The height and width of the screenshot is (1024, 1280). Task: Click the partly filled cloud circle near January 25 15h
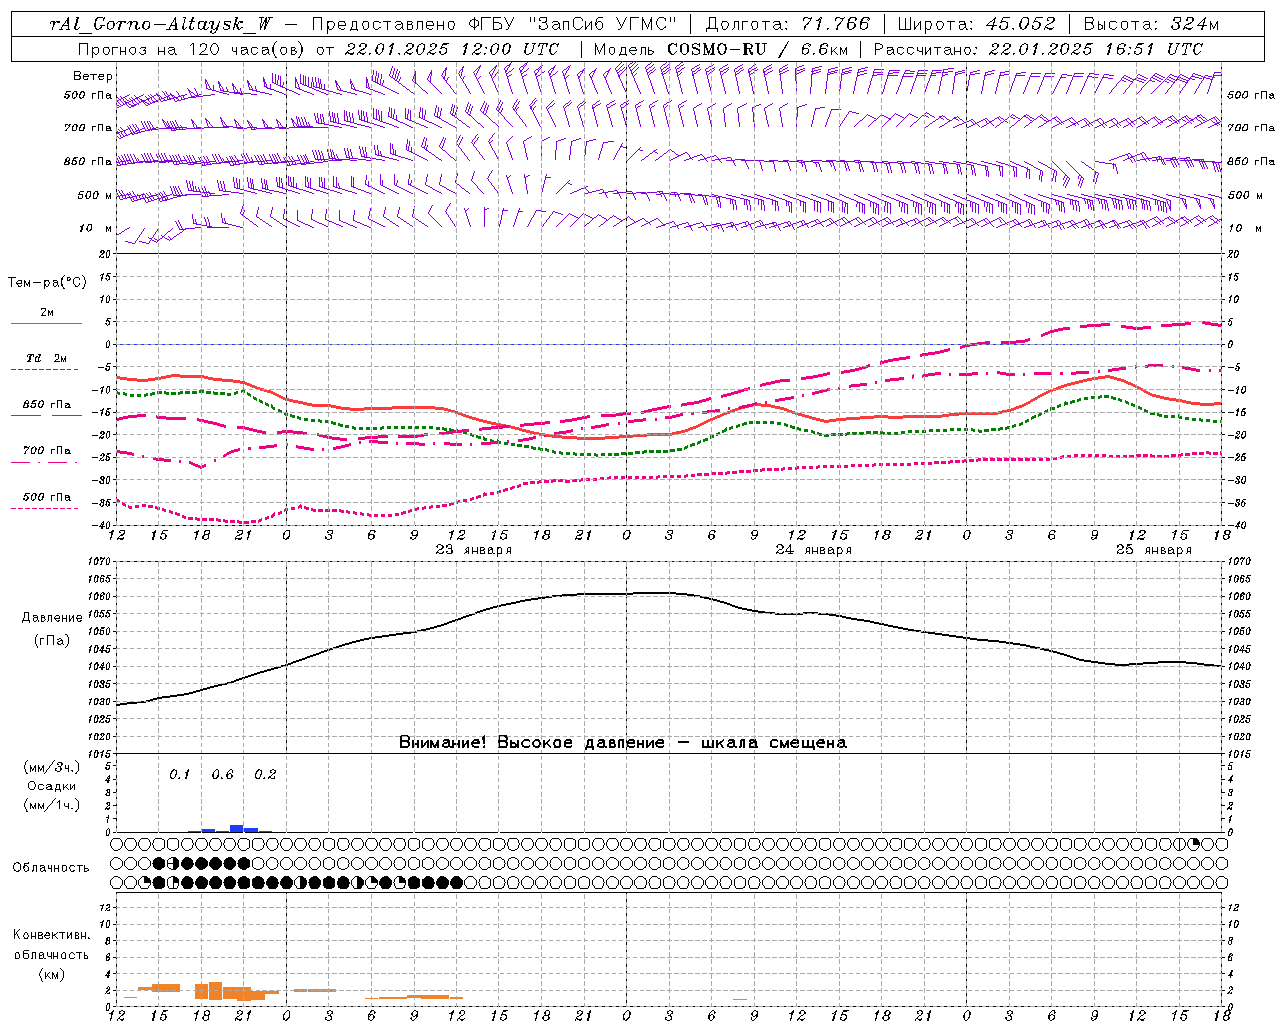click(1193, 844)
